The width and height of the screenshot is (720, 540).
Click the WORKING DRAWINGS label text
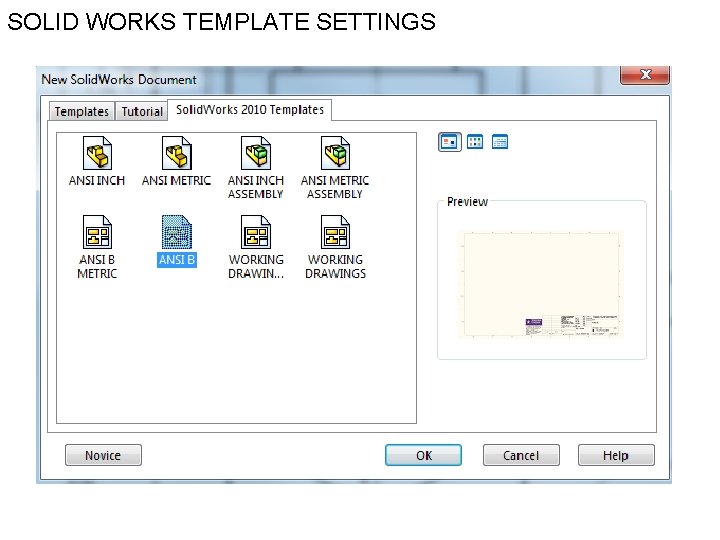335,266
